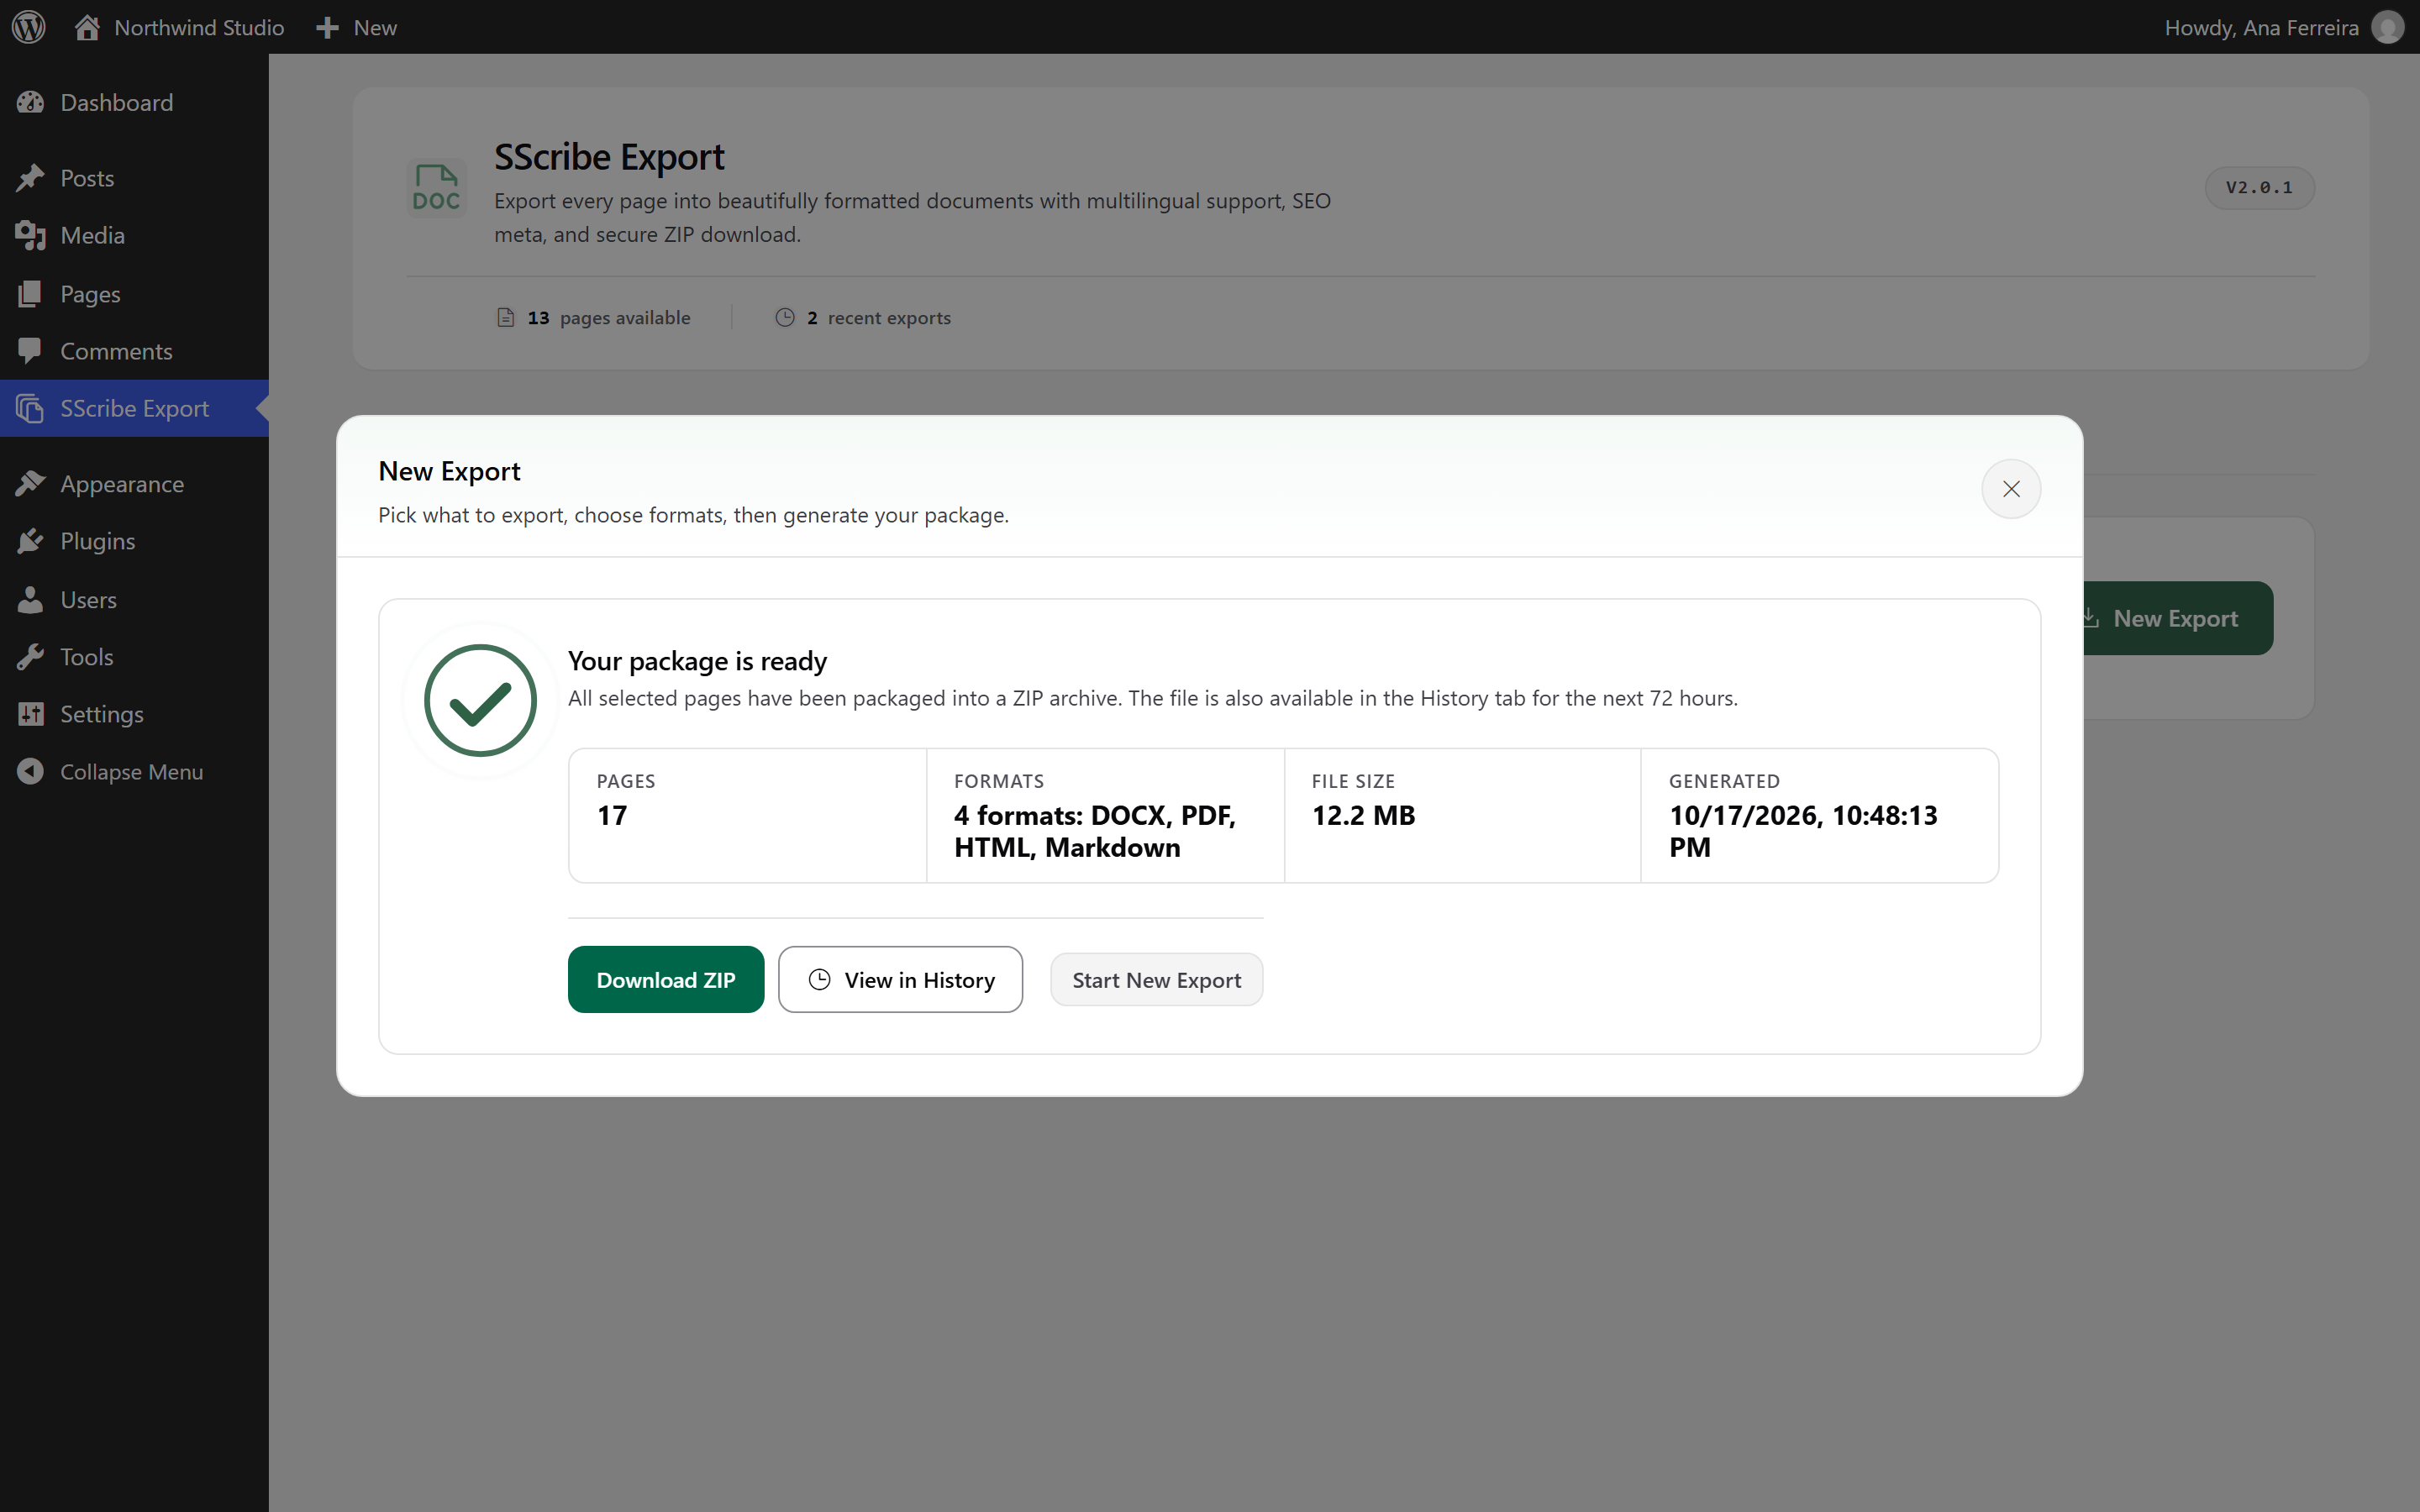Click the plus icon next to New
The width and height of the screenshot is (2420, 1512).
(327, 28)
